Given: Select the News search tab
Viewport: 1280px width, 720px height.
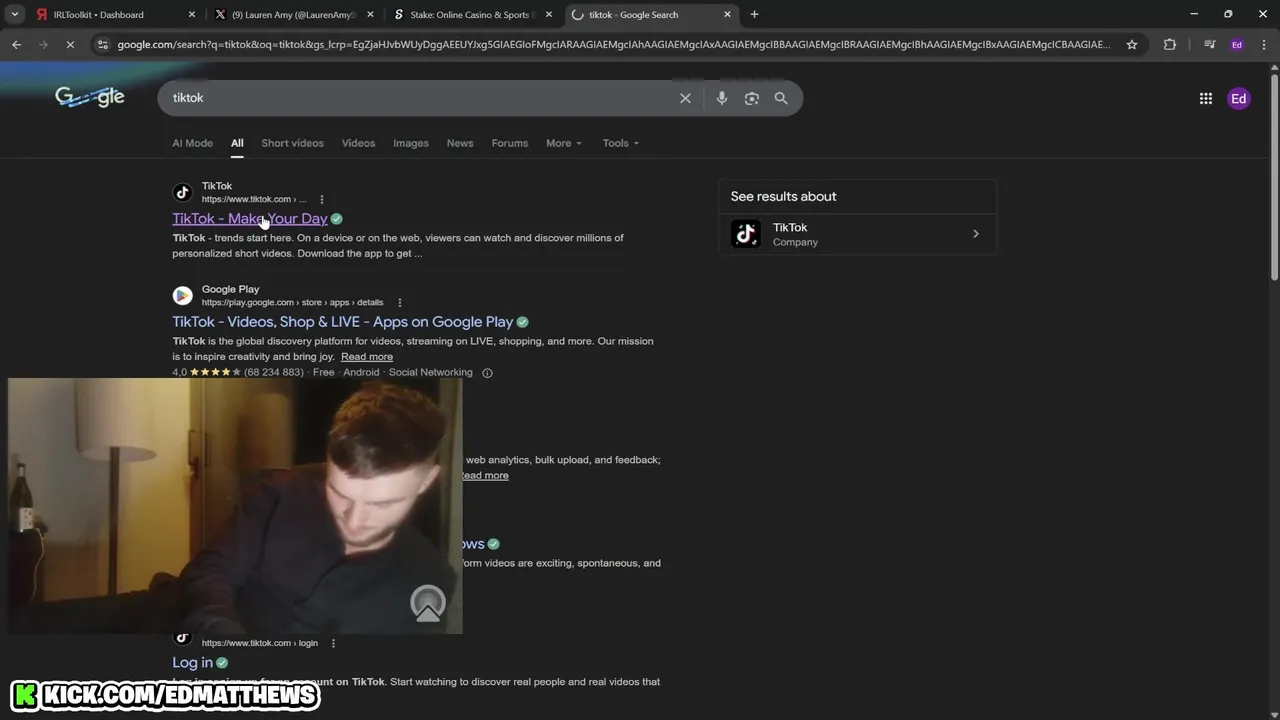Looking at the screenshot, I should (x=460, y=143).
